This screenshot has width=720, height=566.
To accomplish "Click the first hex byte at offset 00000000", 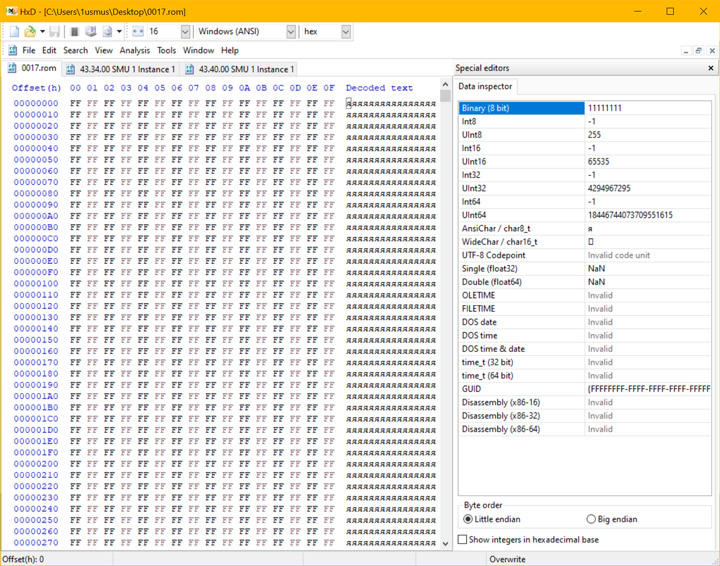I will point(75,103).
